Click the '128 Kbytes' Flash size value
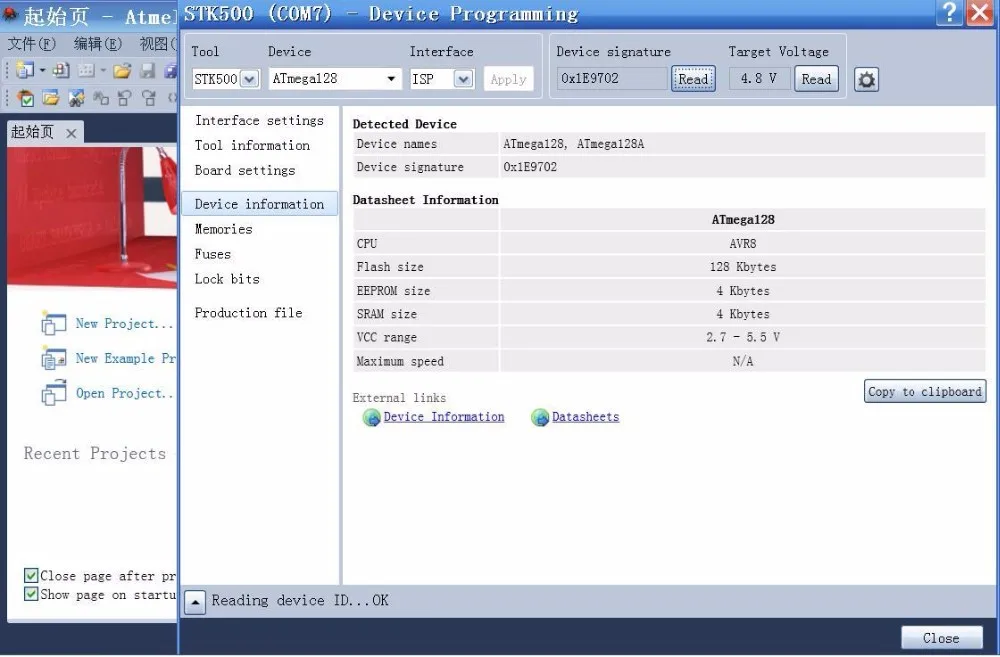The width and height of the screenshot is (1000, 657). tap(743, 267)
